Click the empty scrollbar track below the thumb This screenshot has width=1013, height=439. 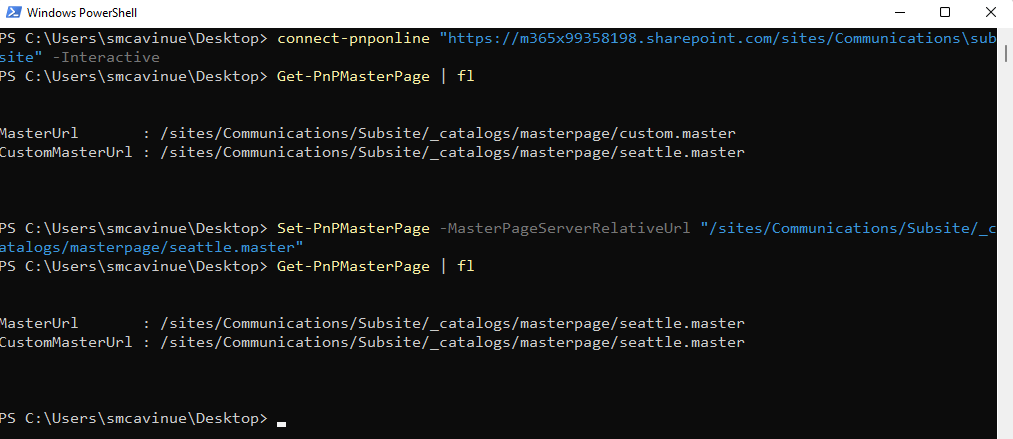(x=1005, y=250)
